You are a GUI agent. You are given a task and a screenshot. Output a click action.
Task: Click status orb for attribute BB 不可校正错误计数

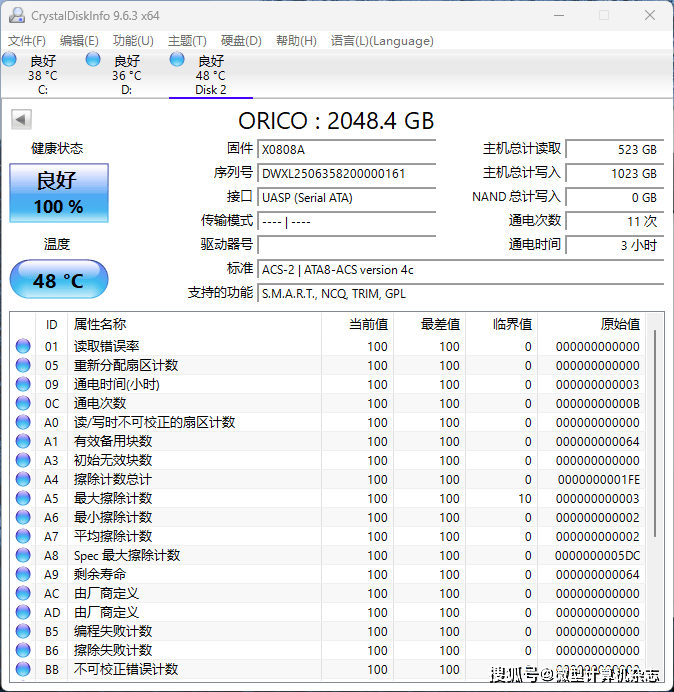pos(23,670)
